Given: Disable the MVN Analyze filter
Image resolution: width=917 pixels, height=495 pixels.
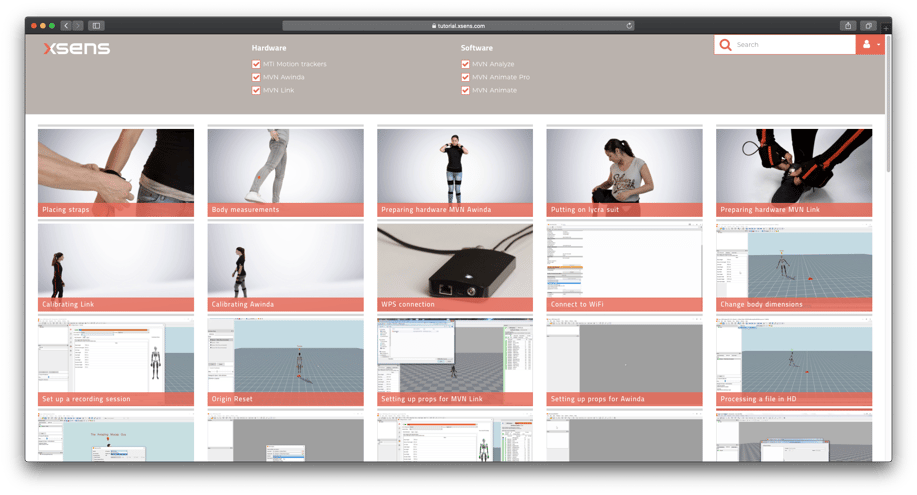Looking at the screenshot, I should click(466, 64).
